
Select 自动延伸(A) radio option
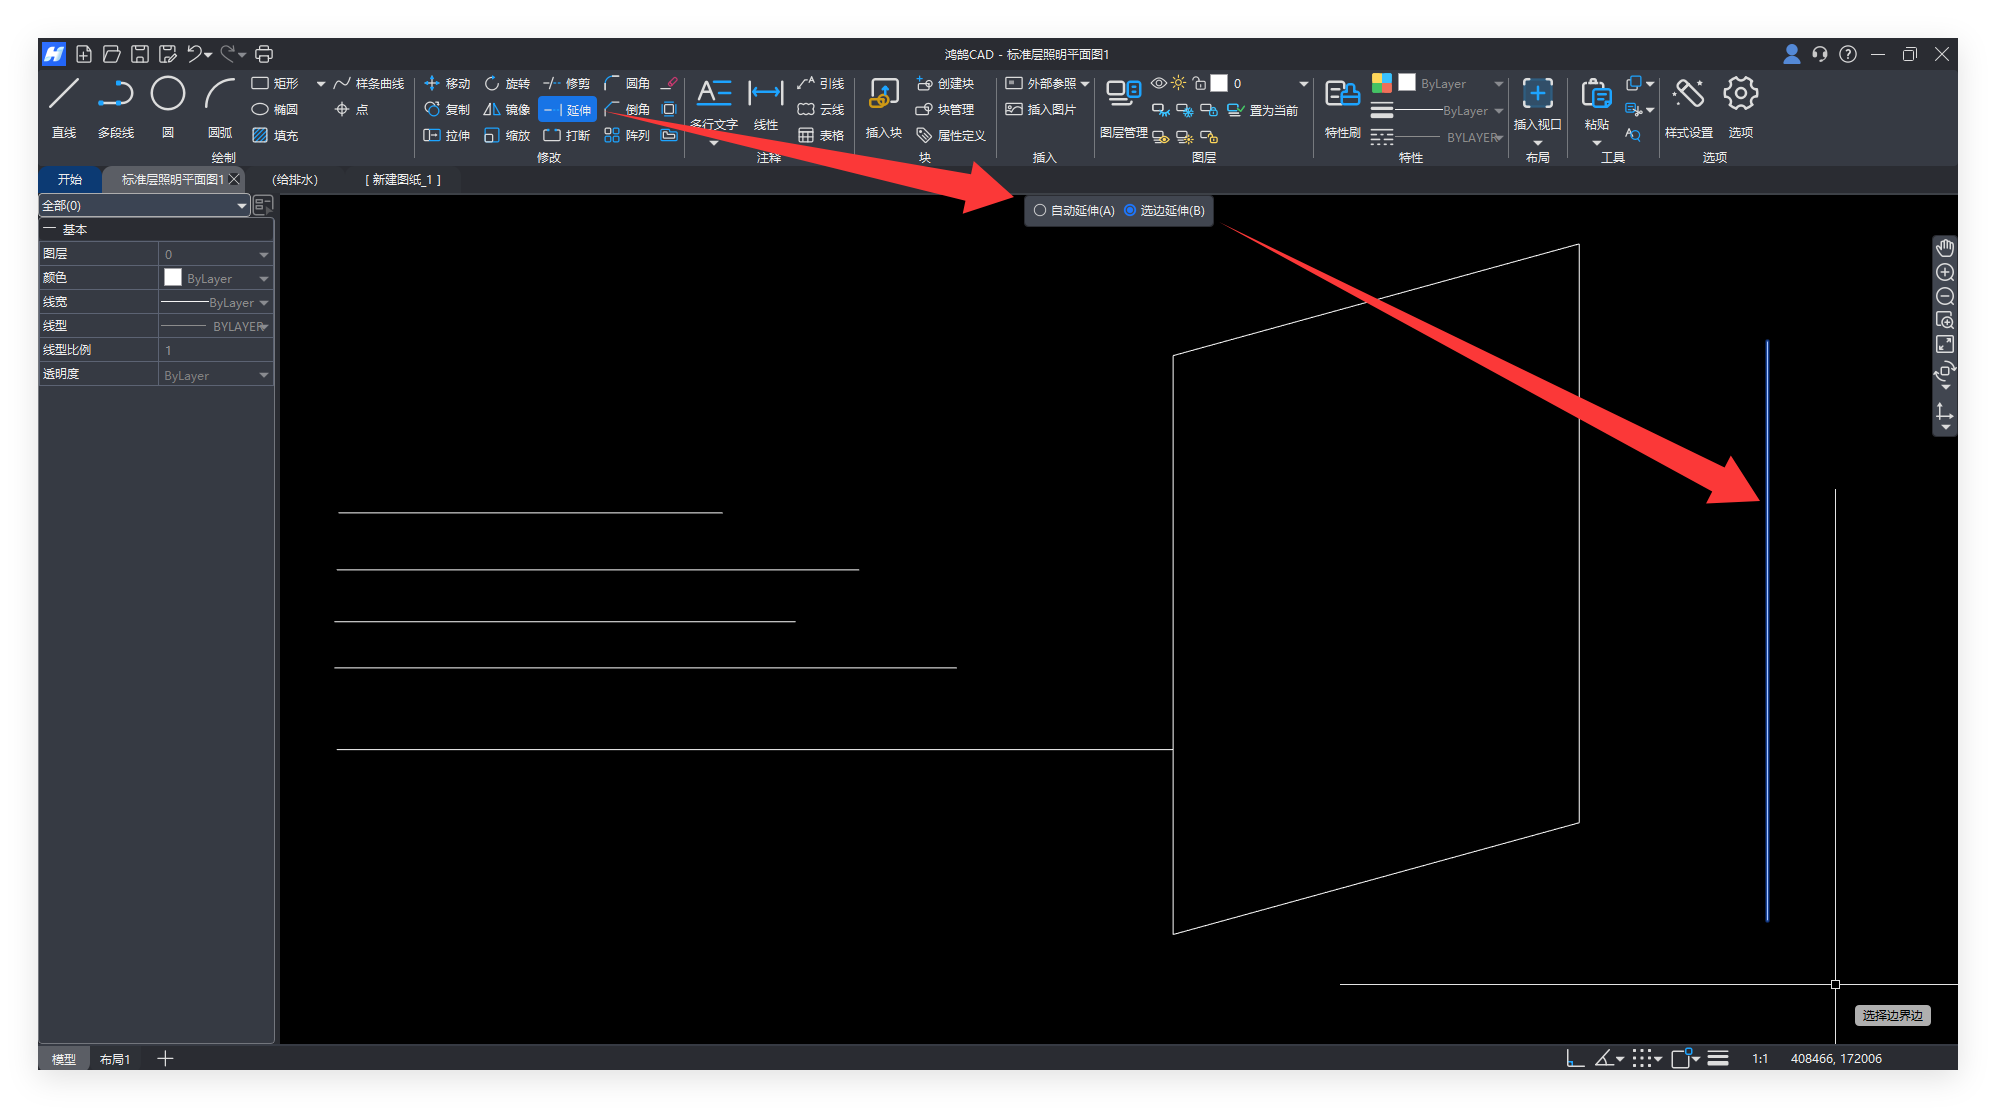click(1040, 211)
